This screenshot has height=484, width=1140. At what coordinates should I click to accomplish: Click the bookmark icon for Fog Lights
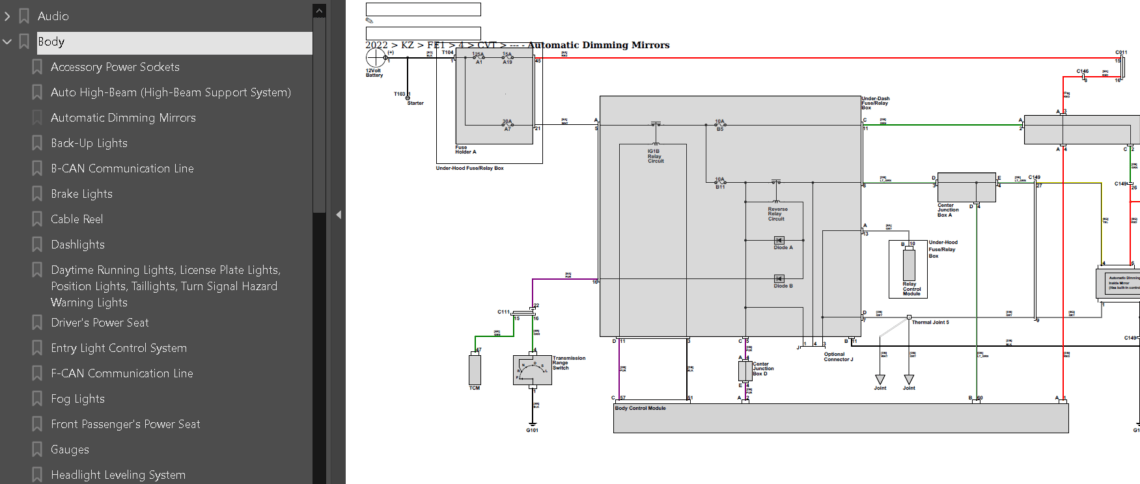pos(37,399)
